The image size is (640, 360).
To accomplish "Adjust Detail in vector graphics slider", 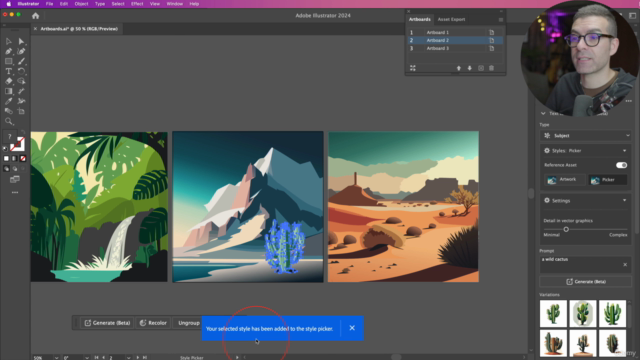I will [x=566, y=229].
